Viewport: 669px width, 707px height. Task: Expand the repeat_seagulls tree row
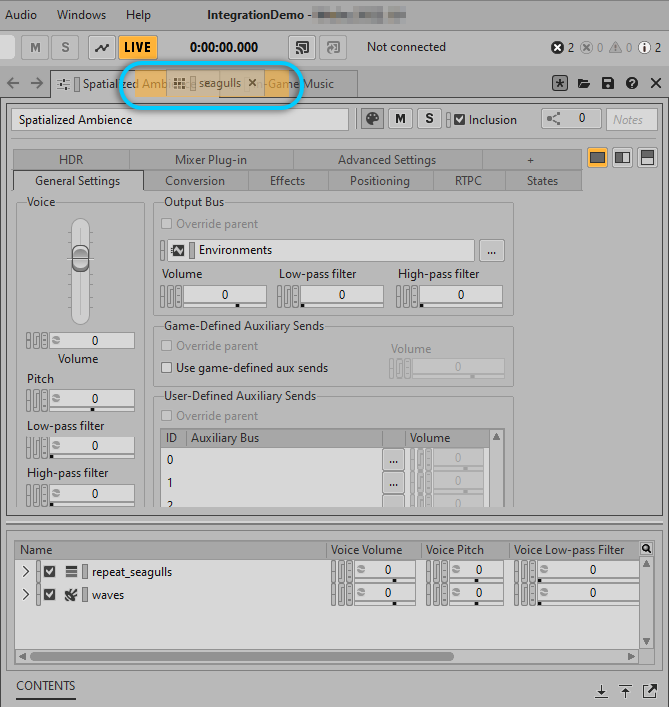pyautogui.click(x=26, y=572)
